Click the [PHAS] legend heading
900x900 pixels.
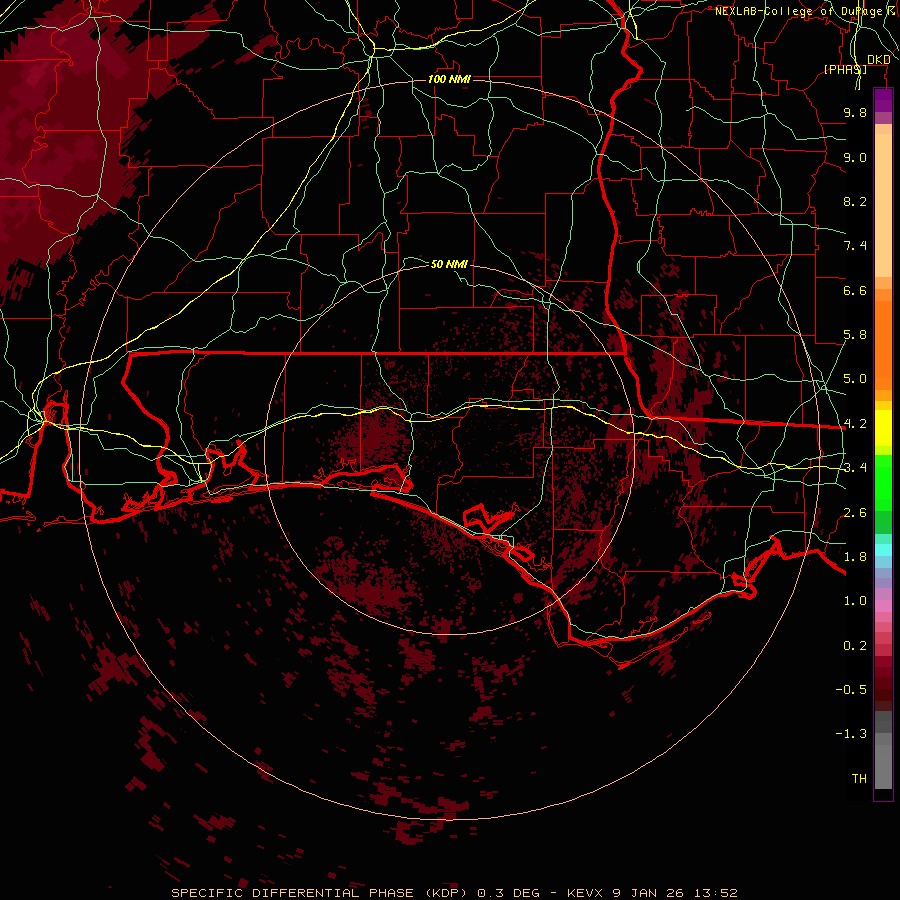pos(845,69)
